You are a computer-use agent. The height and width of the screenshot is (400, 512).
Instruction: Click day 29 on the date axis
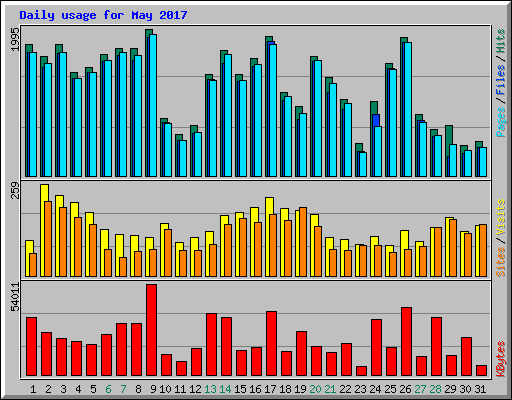(450, 389)
